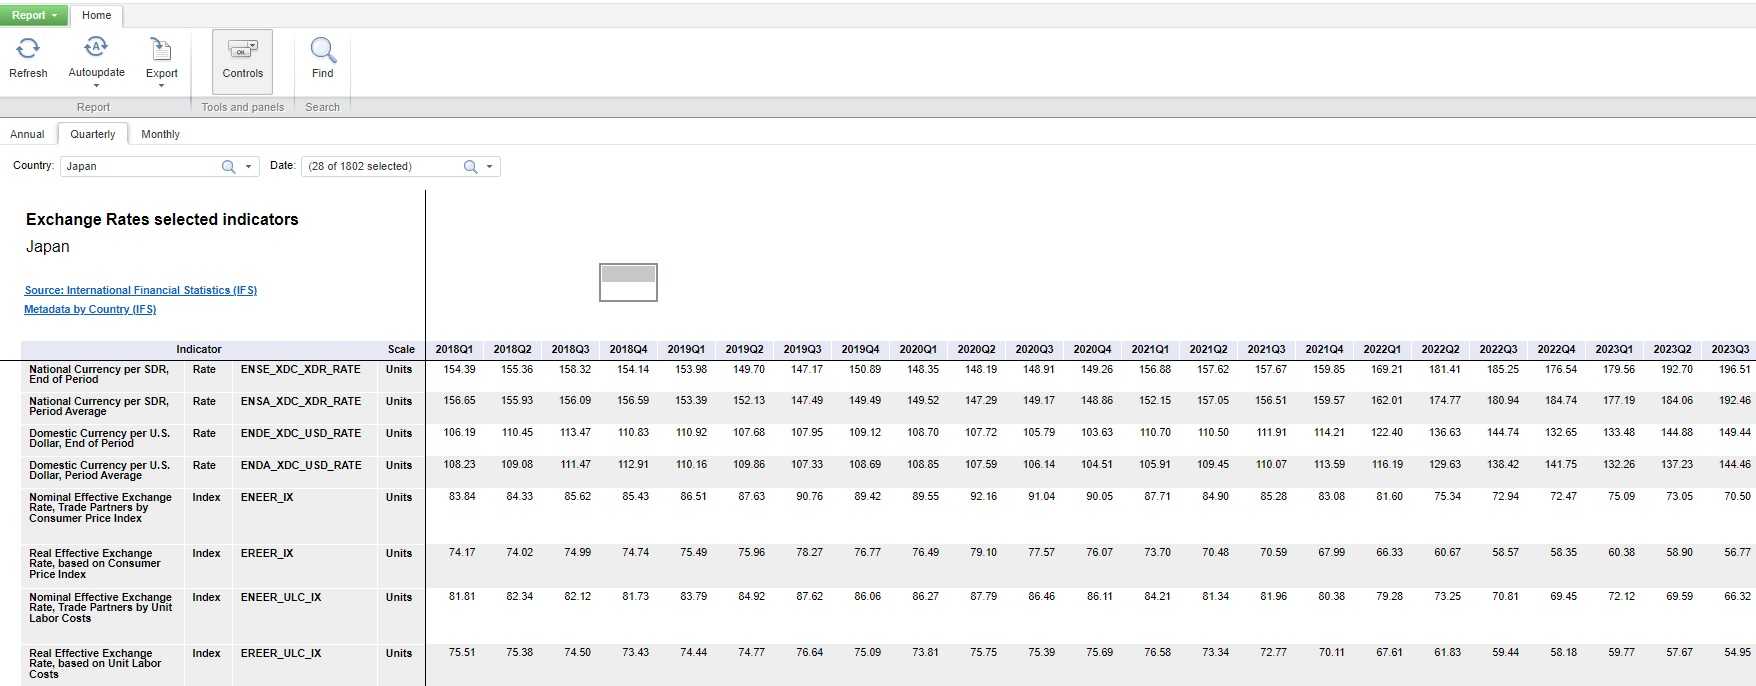Image resolution: width=1756 pixels, height=686 pixels.
Task: Select the Home ribbon tab
Action: pyautogui.click(x=97, y=15)
